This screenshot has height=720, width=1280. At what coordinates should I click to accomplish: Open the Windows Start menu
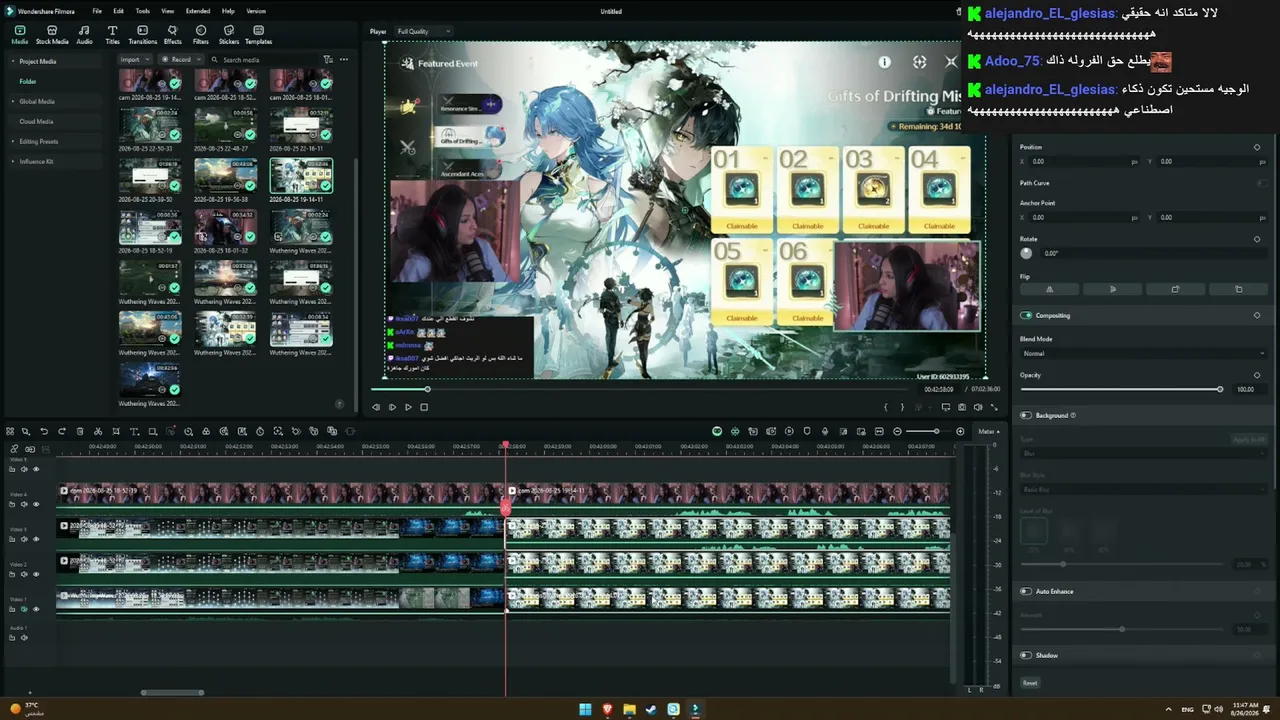pyautogui.click(x=585, y=709)
